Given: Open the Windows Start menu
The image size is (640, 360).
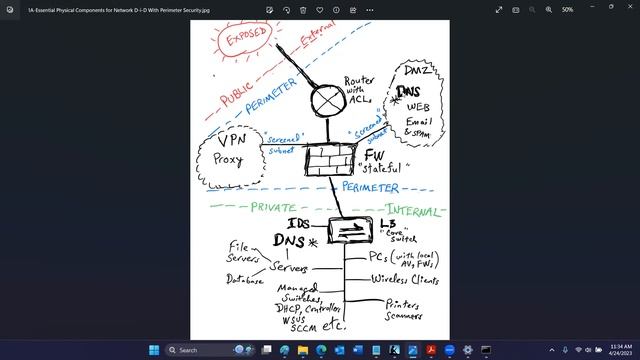Looking at the screenshot, I should (x=154, y=350).
